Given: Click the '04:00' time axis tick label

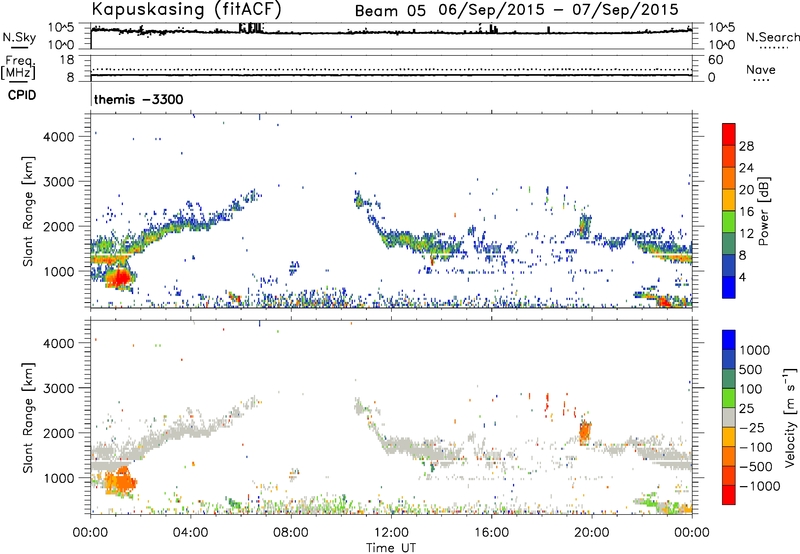Looking at the screenshot, I should coord(190,533).
